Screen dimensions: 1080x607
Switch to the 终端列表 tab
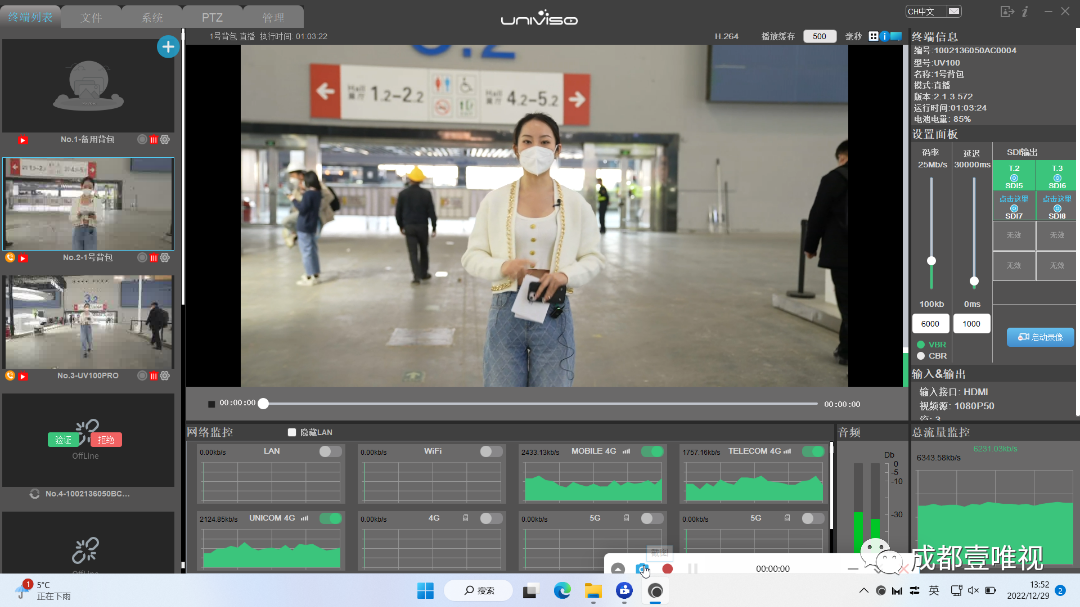30,17
